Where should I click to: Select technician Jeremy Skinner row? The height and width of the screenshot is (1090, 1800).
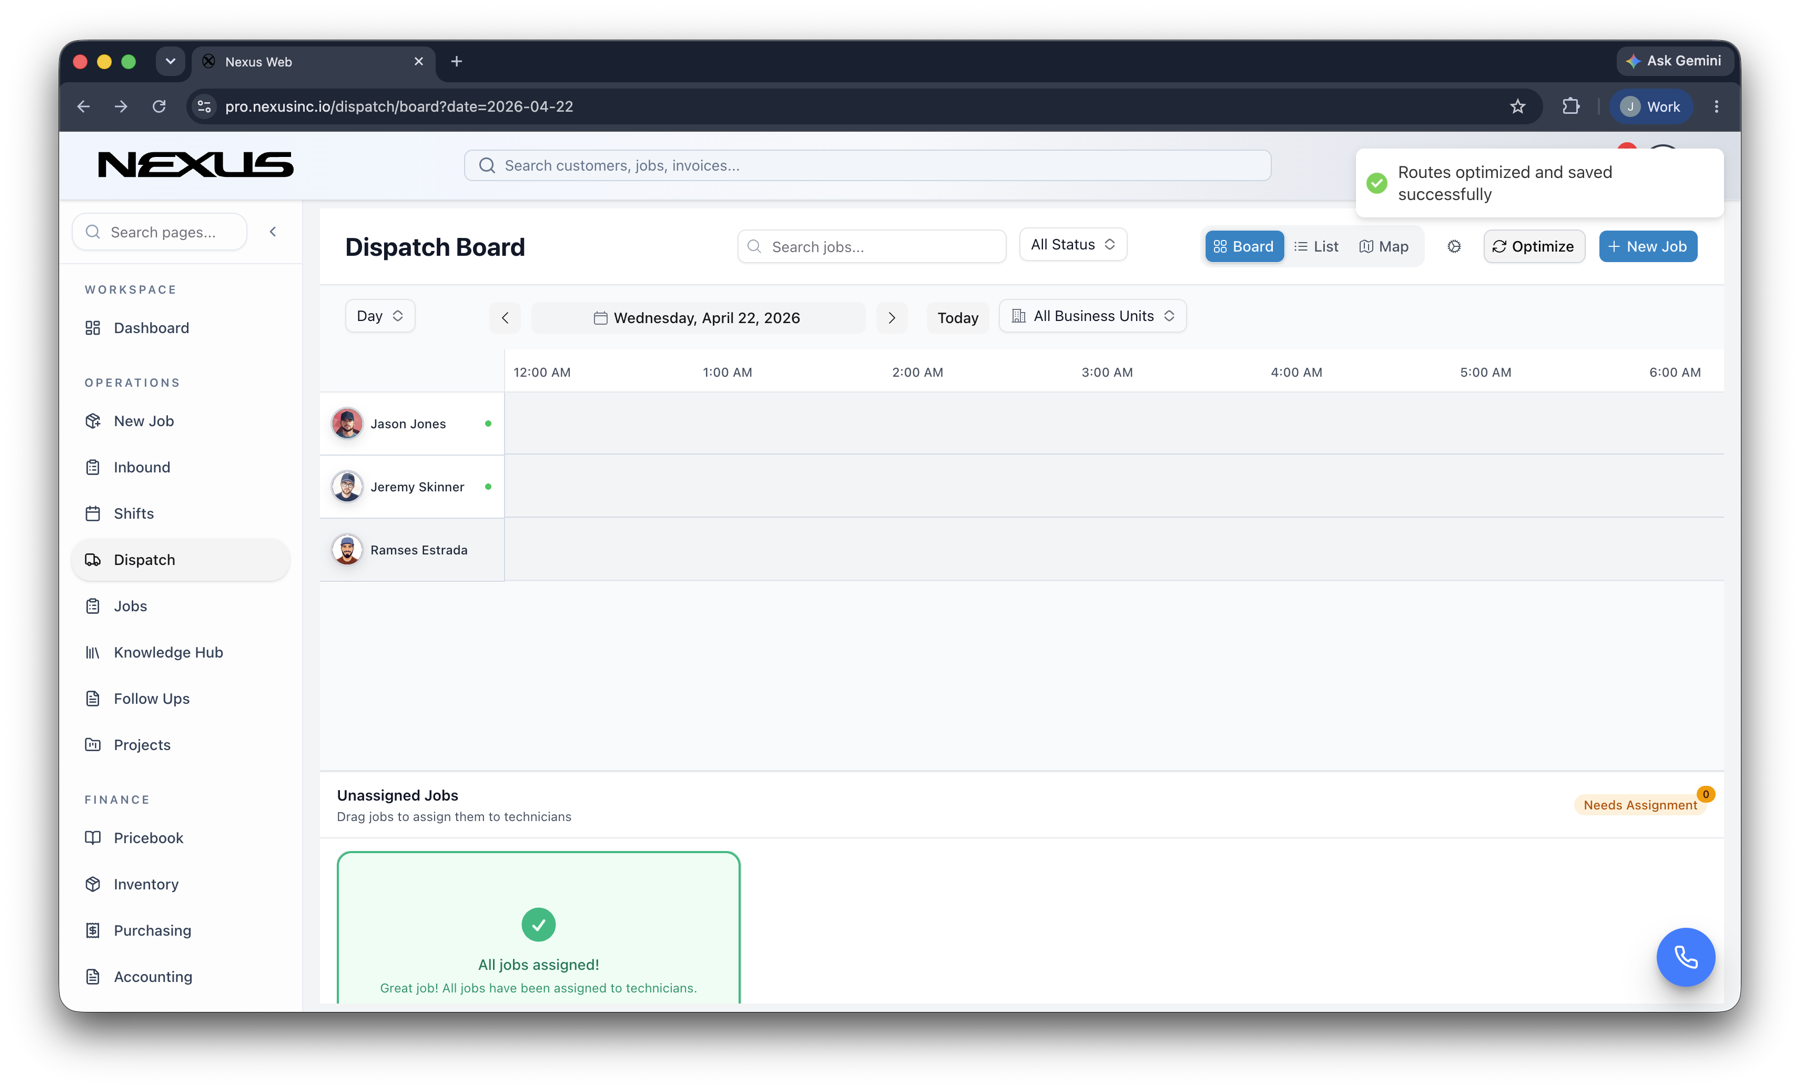pos(412,487)
